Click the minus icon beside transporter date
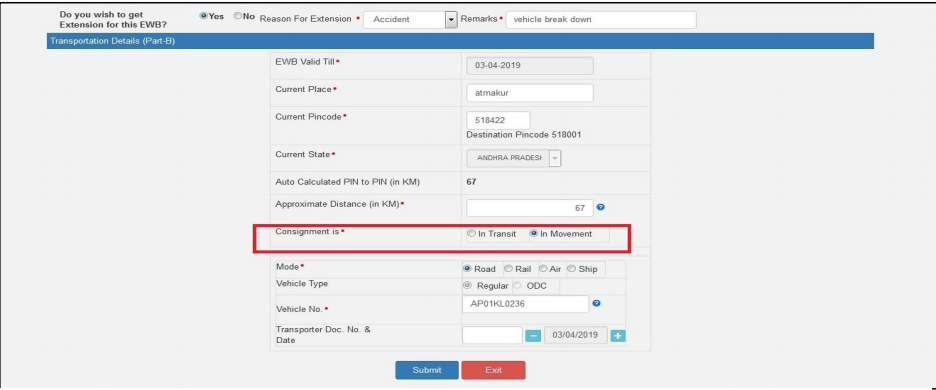 [533, 336]
